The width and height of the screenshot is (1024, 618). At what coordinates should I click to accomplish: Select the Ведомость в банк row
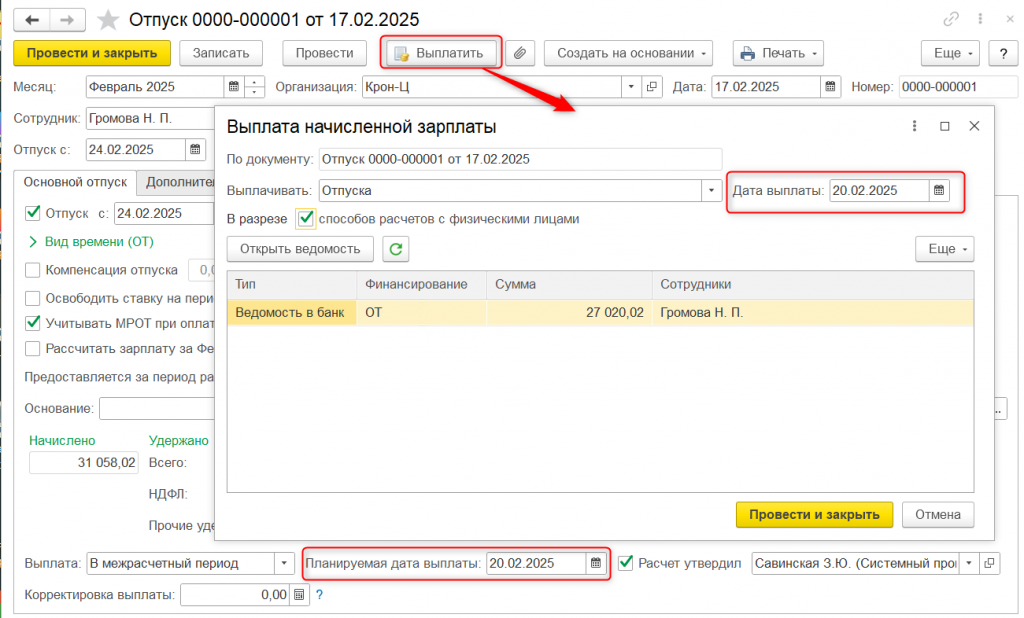[600, 312]
